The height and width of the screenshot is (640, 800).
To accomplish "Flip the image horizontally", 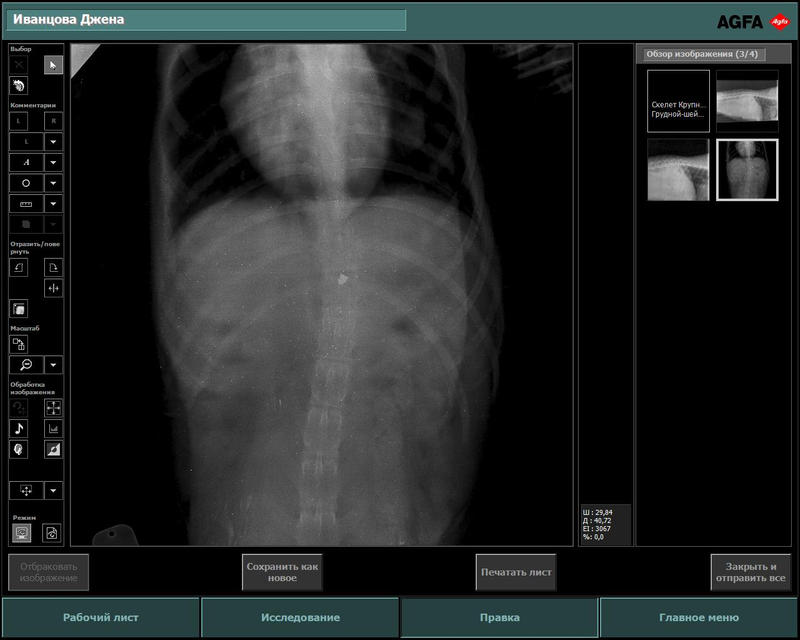I will click(x=53, y=288).
